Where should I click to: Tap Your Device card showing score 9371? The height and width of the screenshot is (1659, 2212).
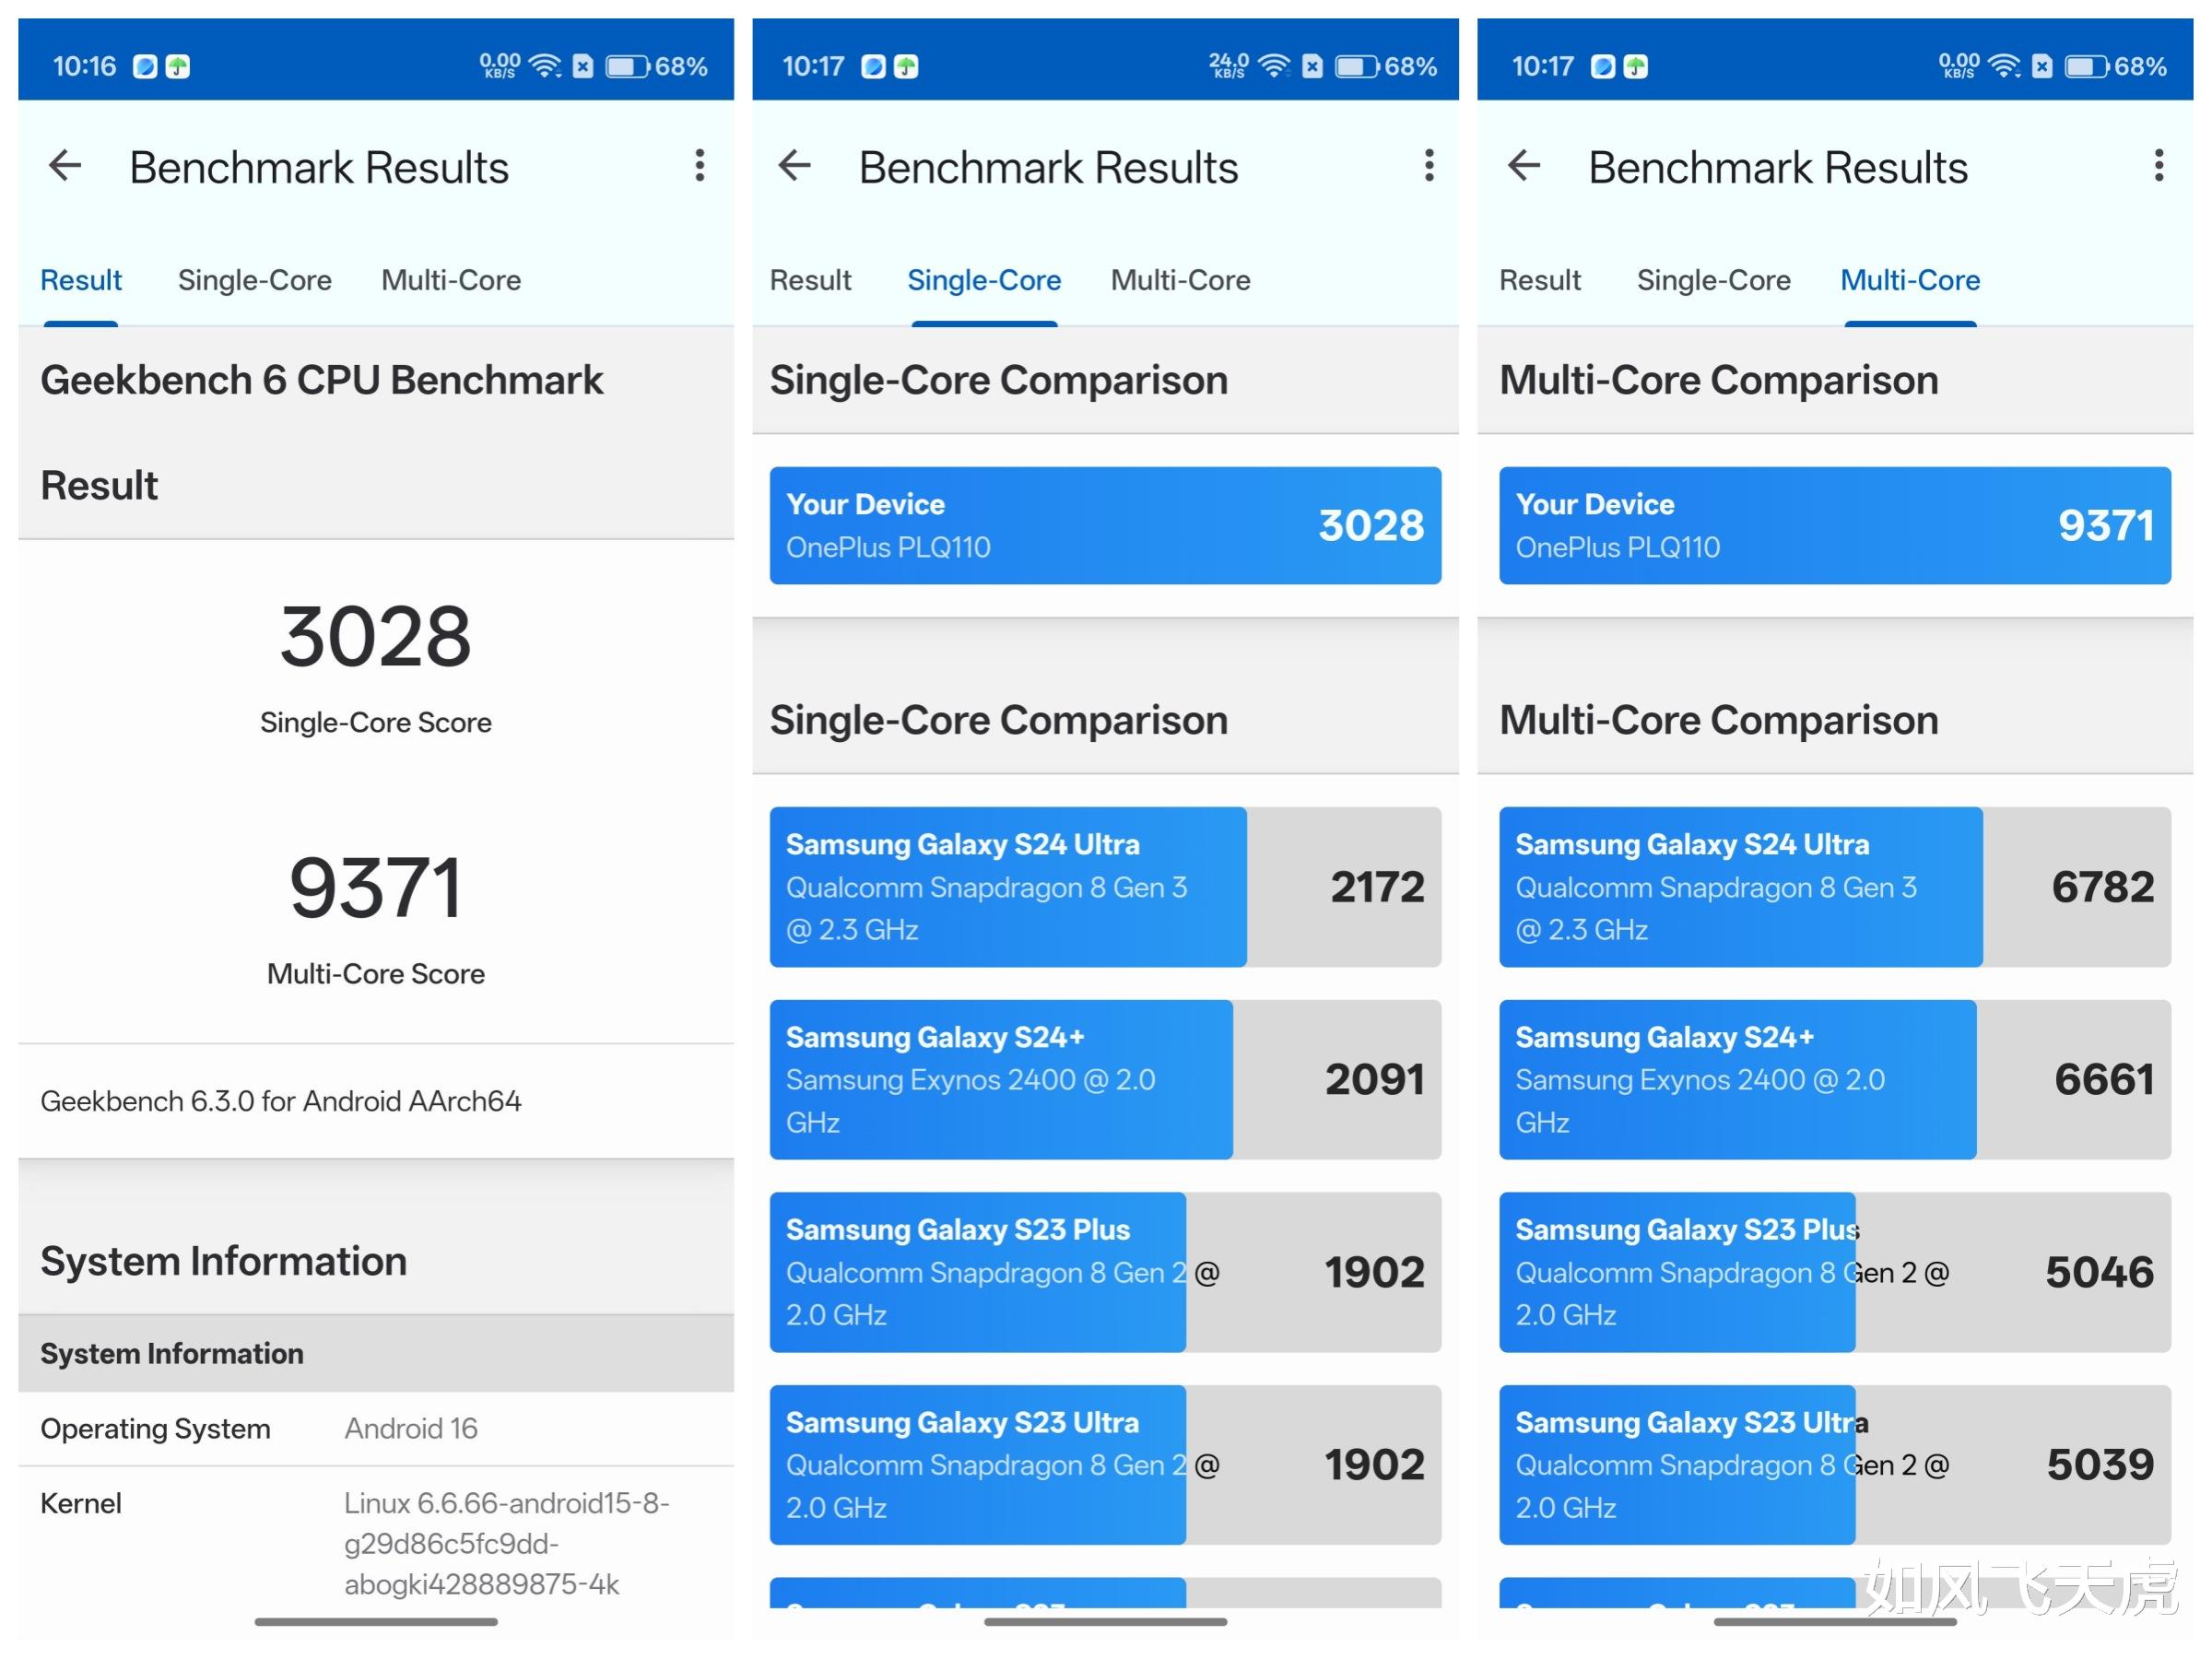(x=1834, y=525)
